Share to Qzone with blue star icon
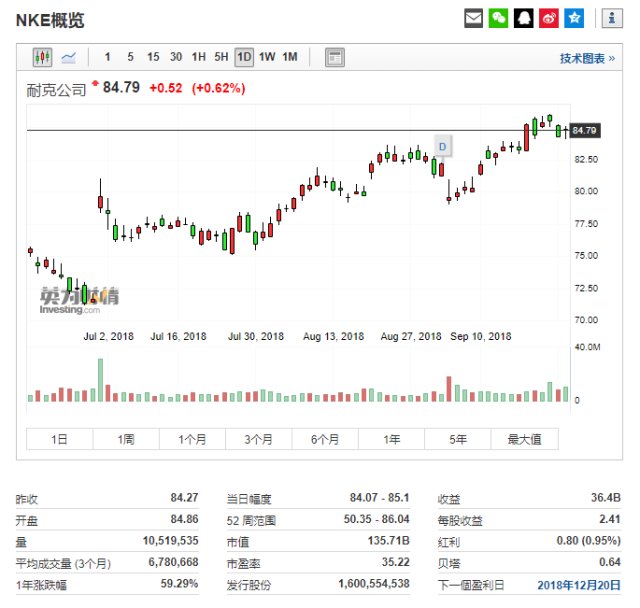 click(574, 18)
